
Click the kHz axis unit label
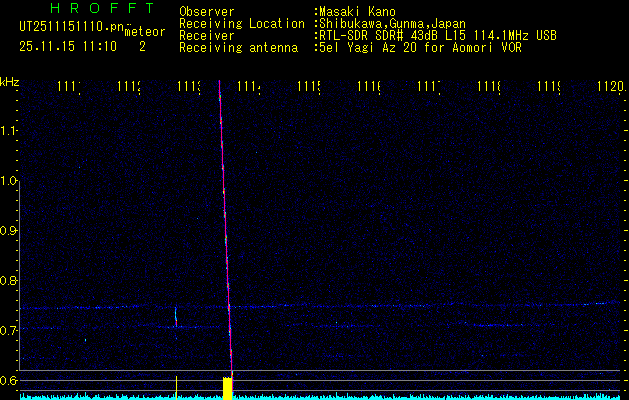pos(10,81)
